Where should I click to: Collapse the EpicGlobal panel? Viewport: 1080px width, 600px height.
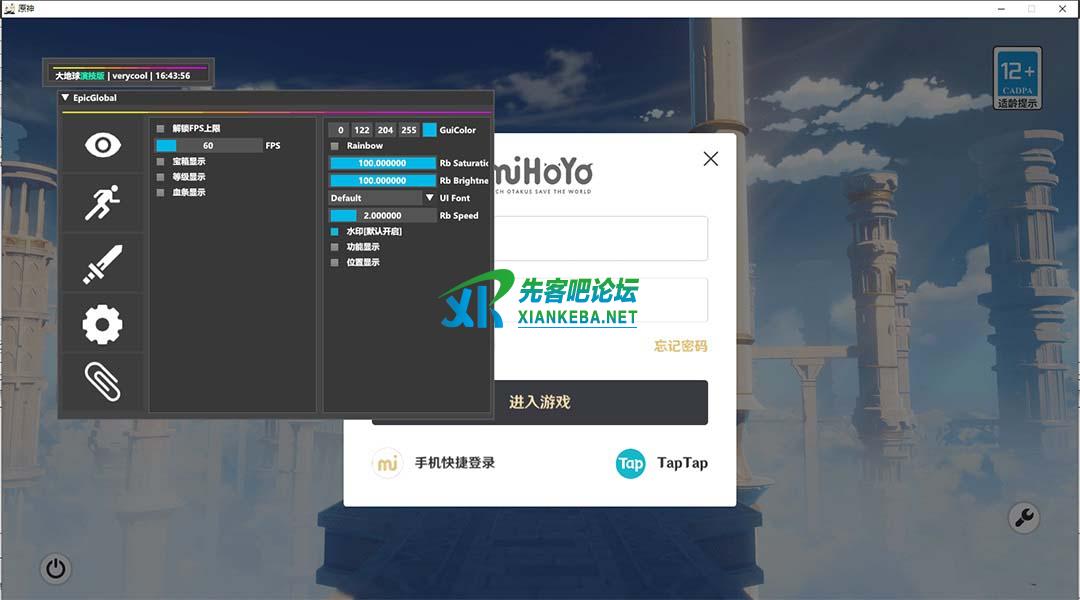click(66, 98)
